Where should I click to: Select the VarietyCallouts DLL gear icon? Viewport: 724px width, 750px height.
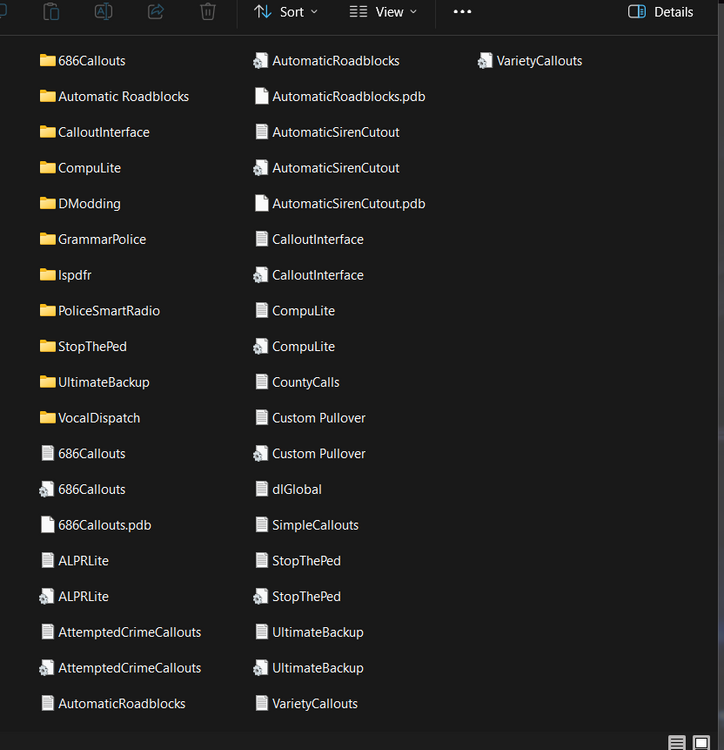(485, 61)
